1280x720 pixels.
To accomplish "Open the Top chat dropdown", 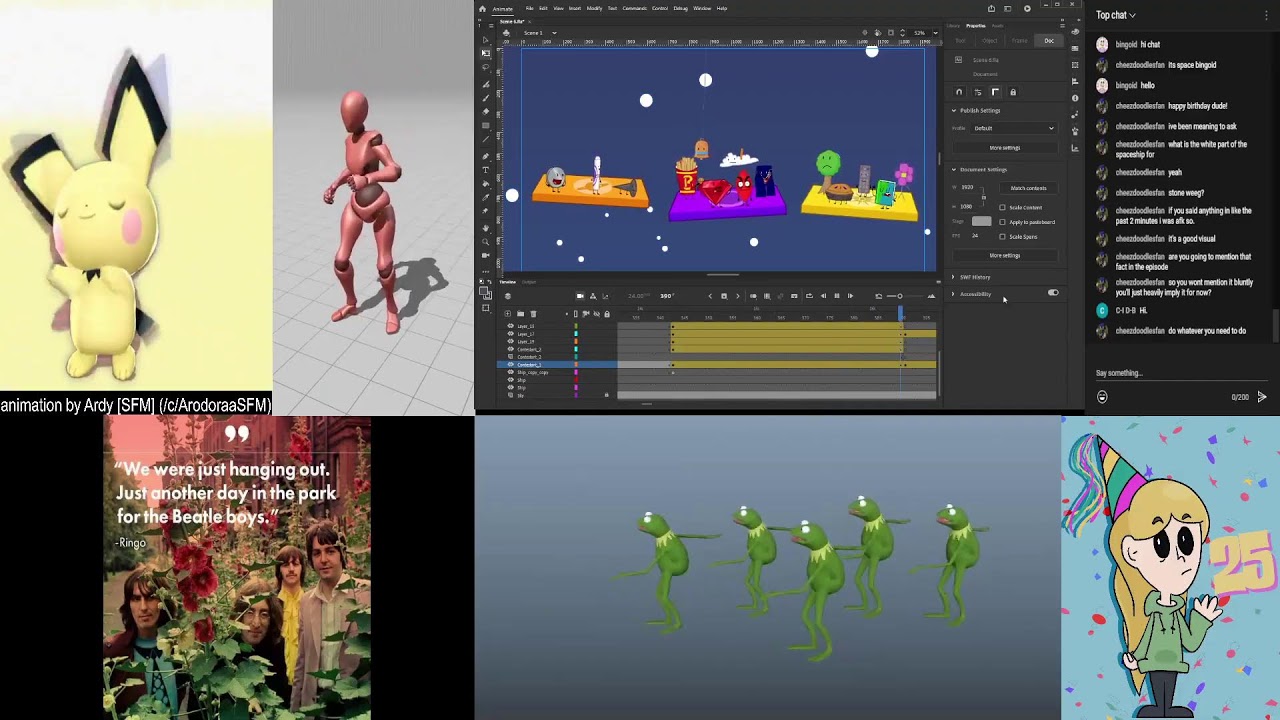I will coord(1116,15).
